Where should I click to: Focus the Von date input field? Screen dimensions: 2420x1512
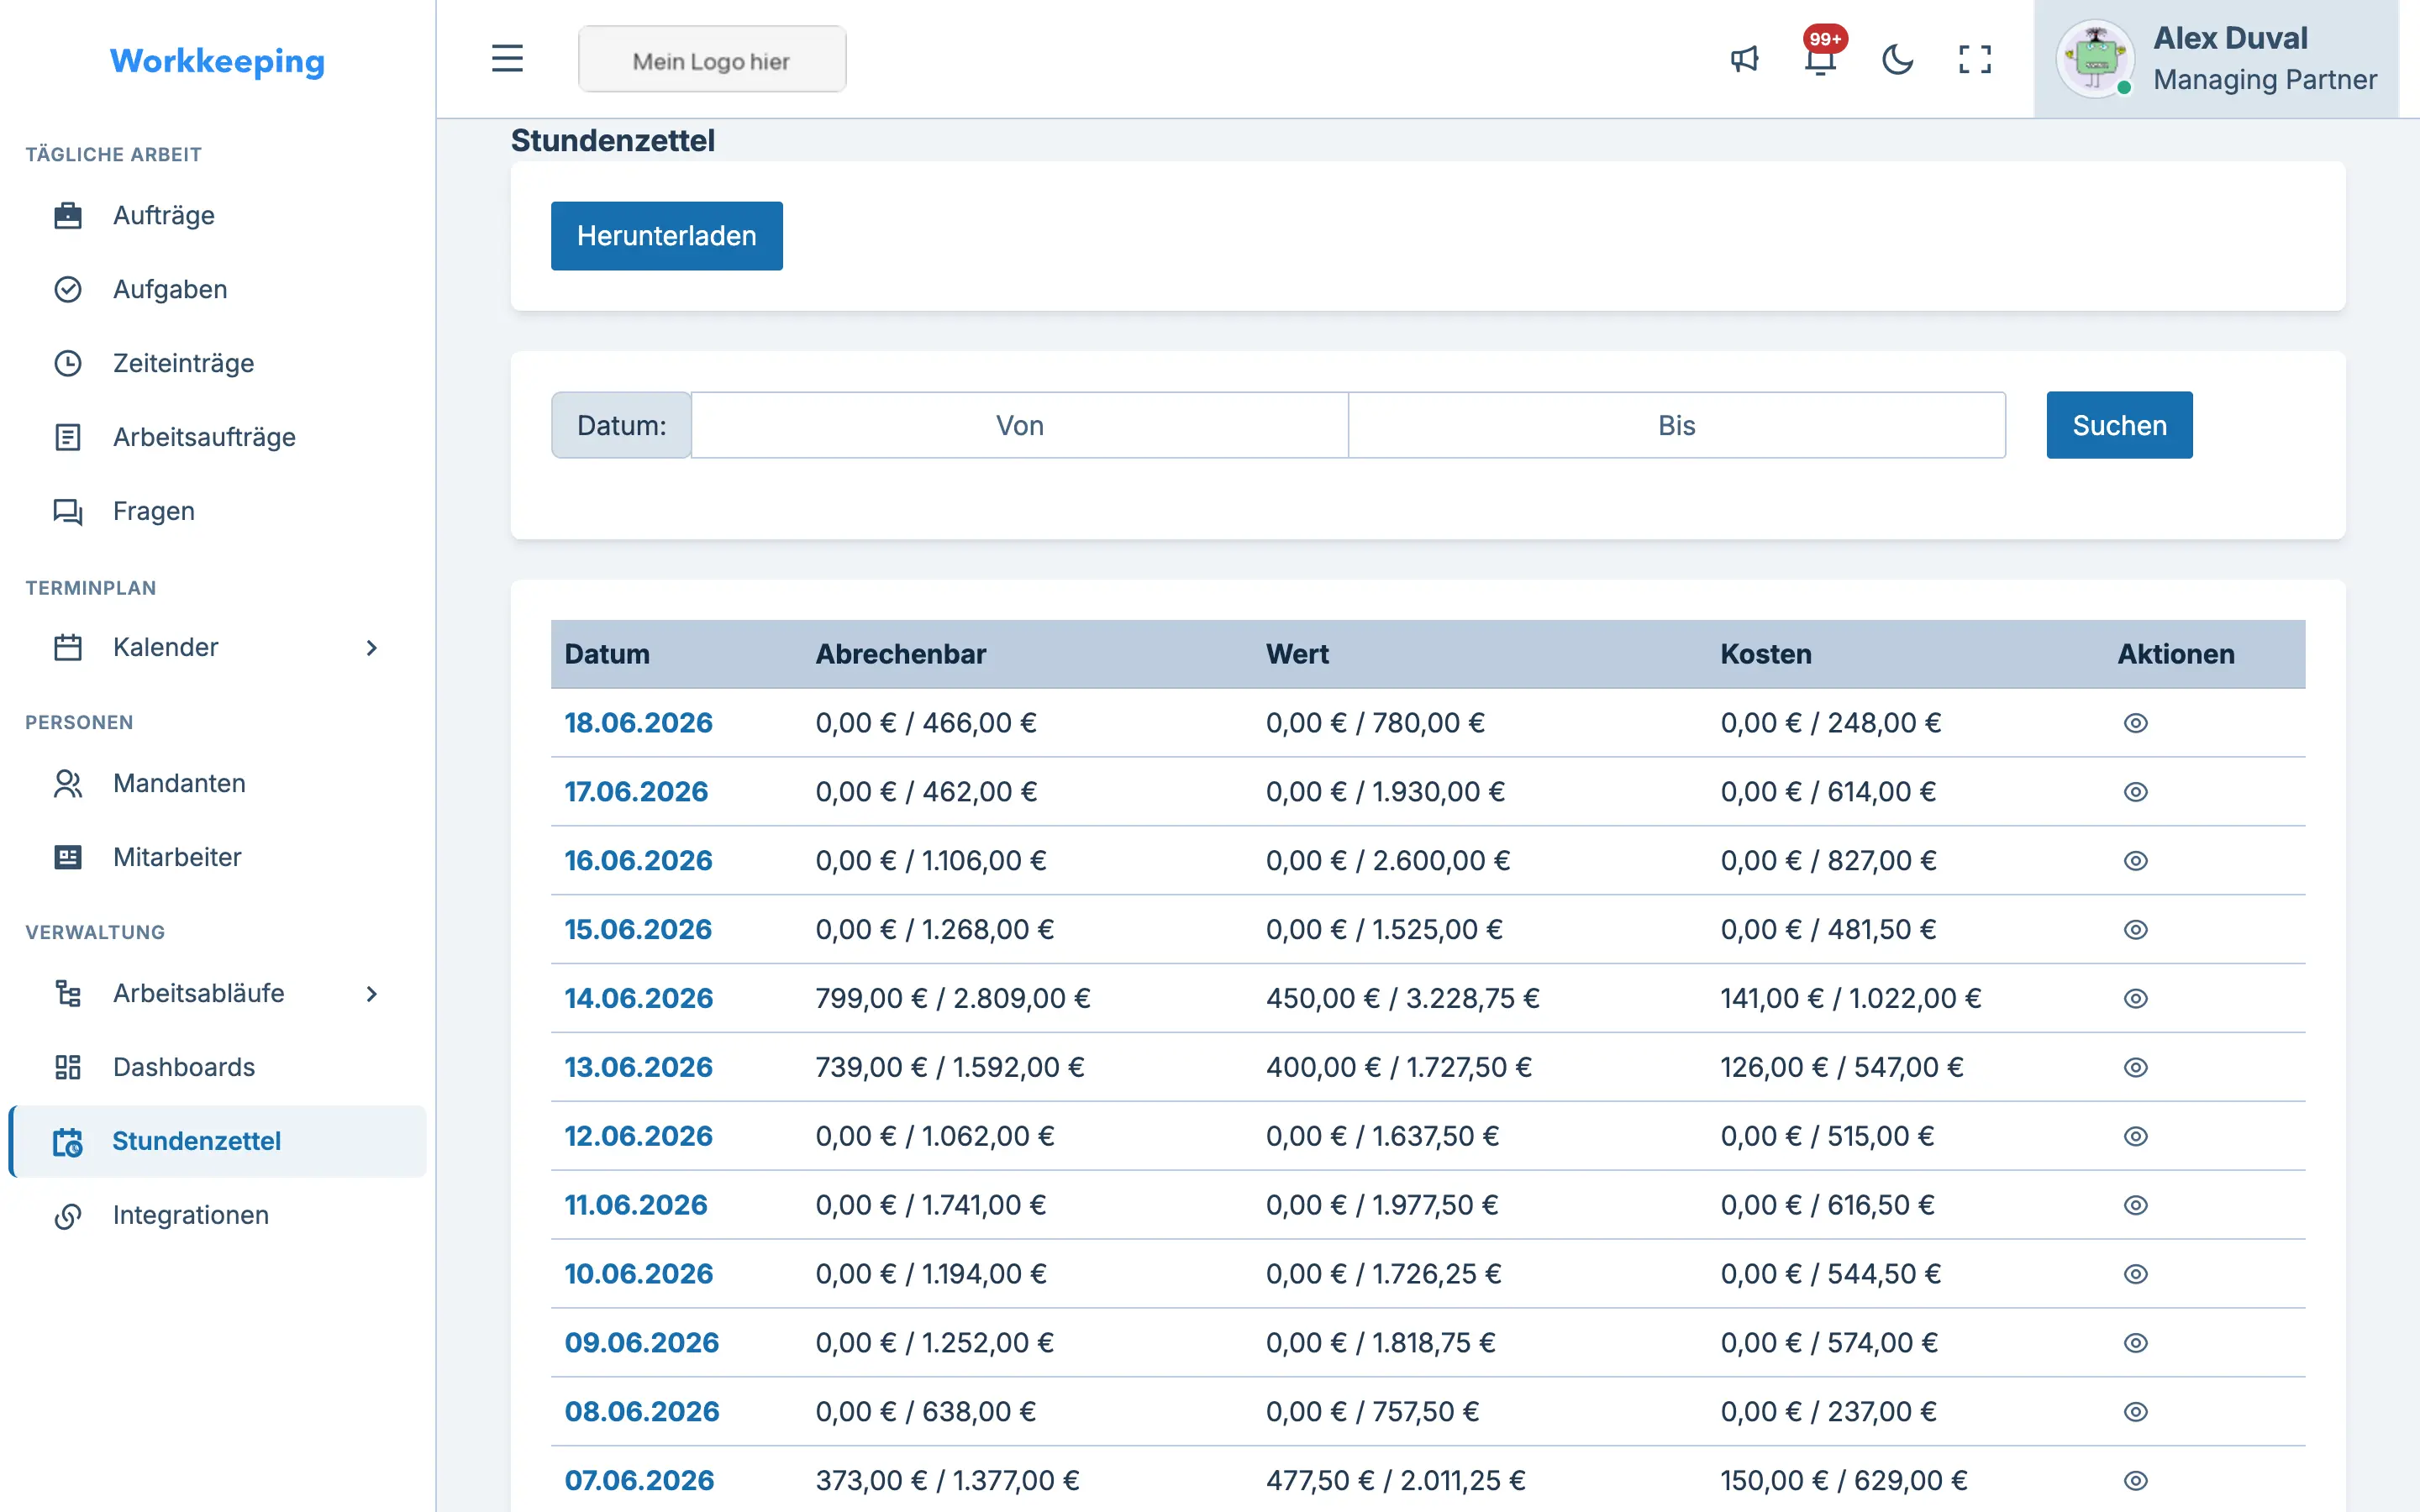click(x=1019, y=425)
